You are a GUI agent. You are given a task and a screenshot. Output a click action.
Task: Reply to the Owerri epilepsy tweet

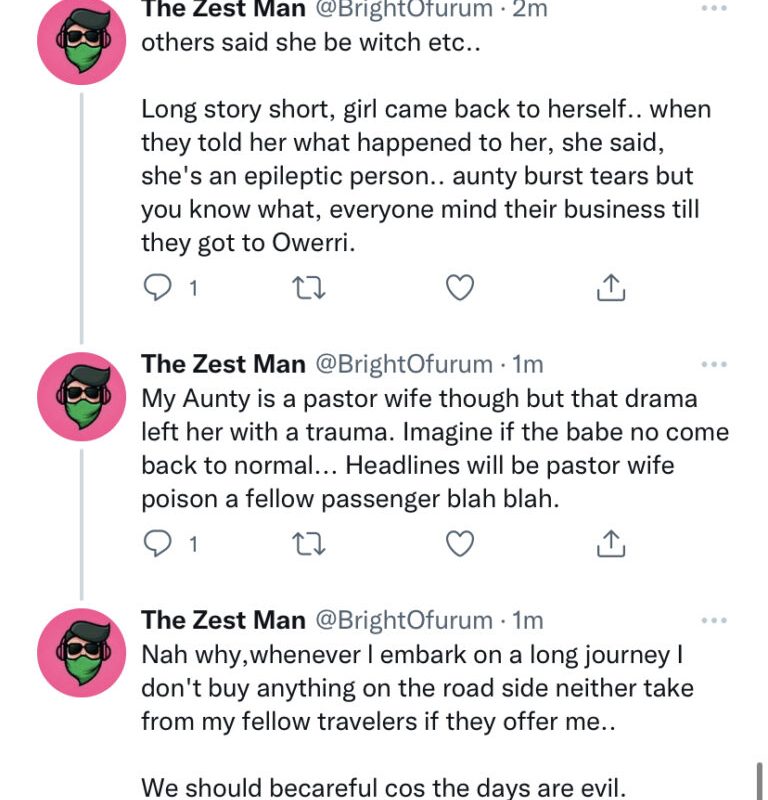159,289
